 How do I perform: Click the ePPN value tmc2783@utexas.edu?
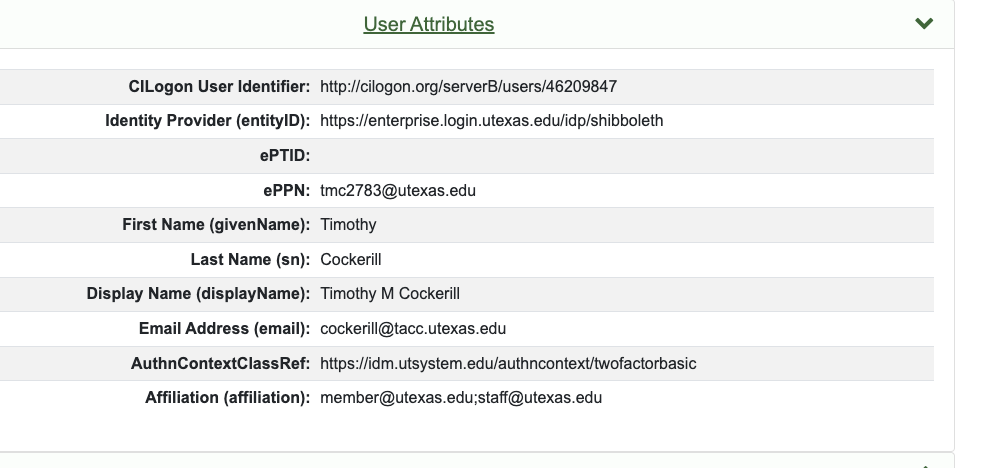coord(398,190)
